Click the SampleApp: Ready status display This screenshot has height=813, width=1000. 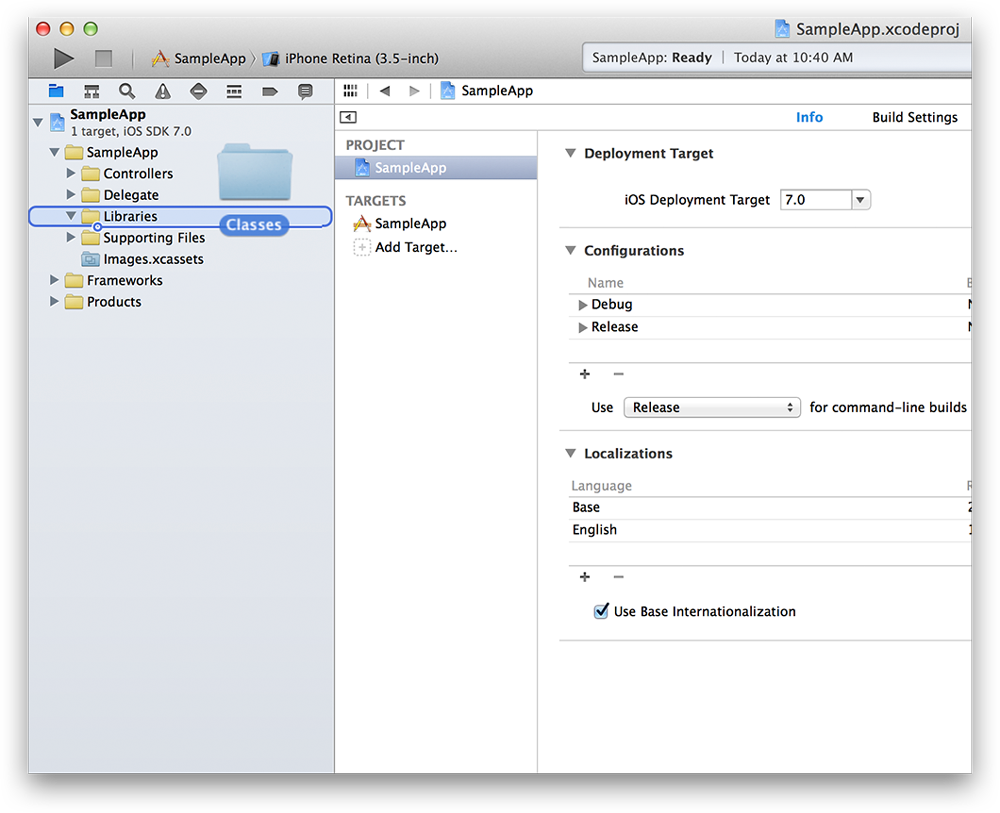777,57
